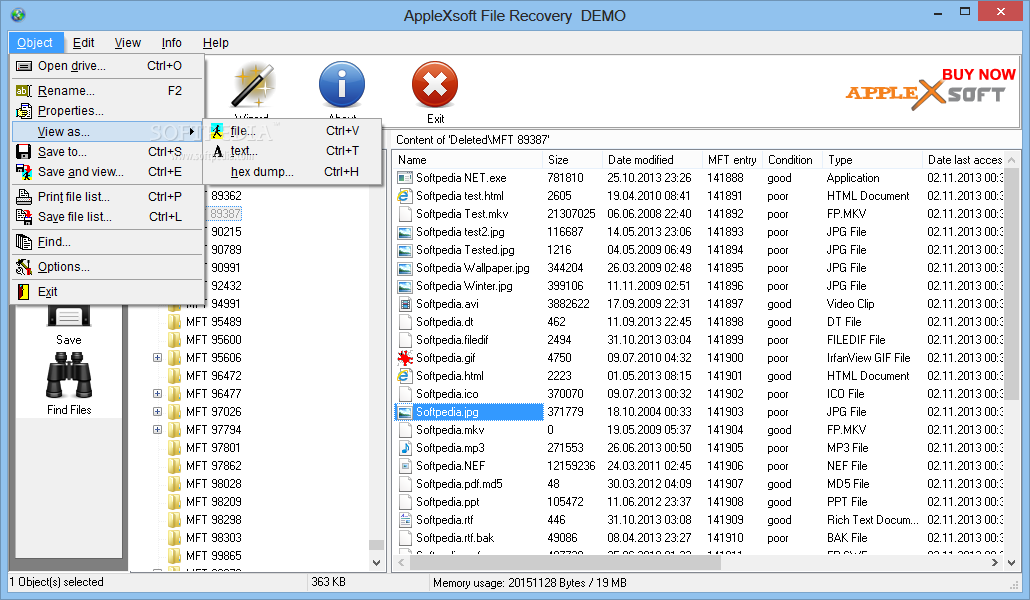
Task: Click the Save icon in left sidebar
Action: tap(69, 317)
